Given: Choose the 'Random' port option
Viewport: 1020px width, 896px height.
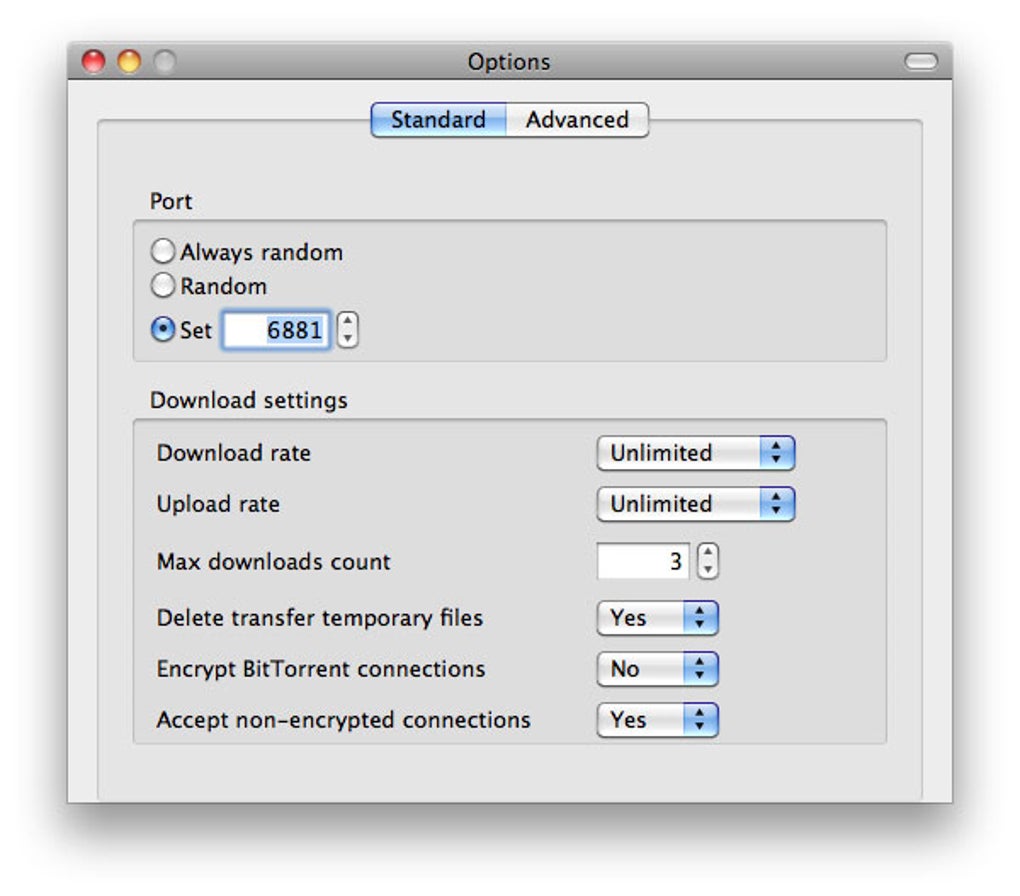Looking at the screenshot, I should pyautogui.click(x=163, y=286).
